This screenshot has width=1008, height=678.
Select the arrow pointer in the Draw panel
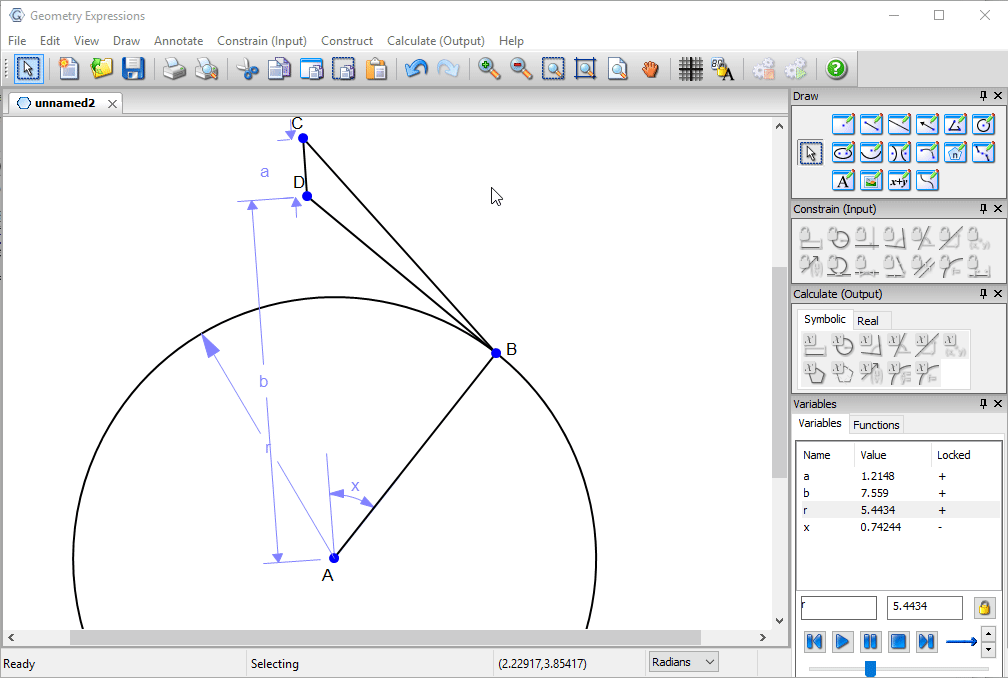click(810, 153)
